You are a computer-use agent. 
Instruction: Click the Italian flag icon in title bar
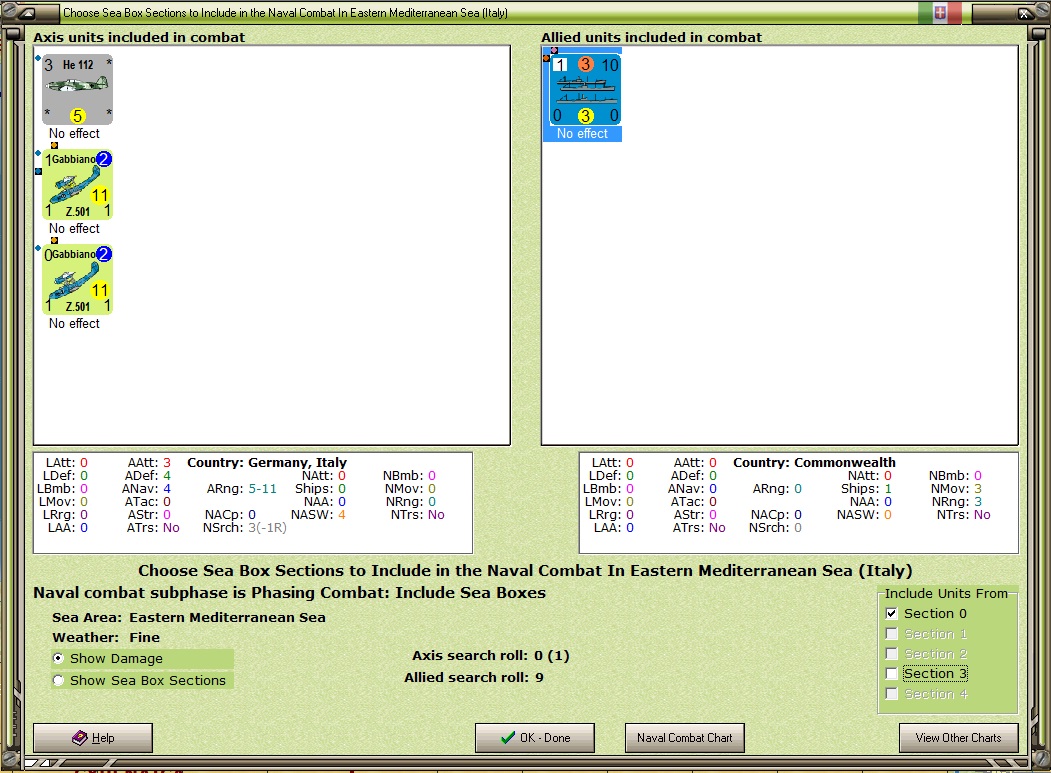[x=940, y=13]
